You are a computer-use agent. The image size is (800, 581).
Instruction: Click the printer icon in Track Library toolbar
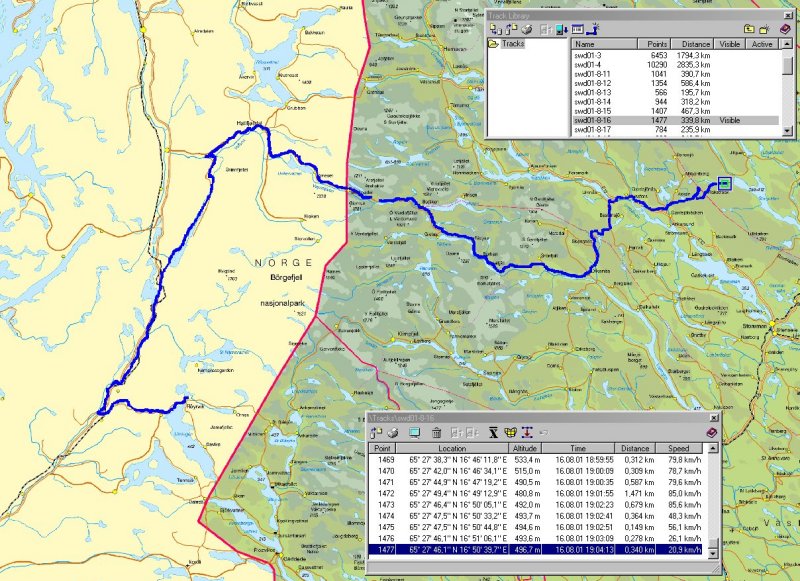[x=525, y=29]
